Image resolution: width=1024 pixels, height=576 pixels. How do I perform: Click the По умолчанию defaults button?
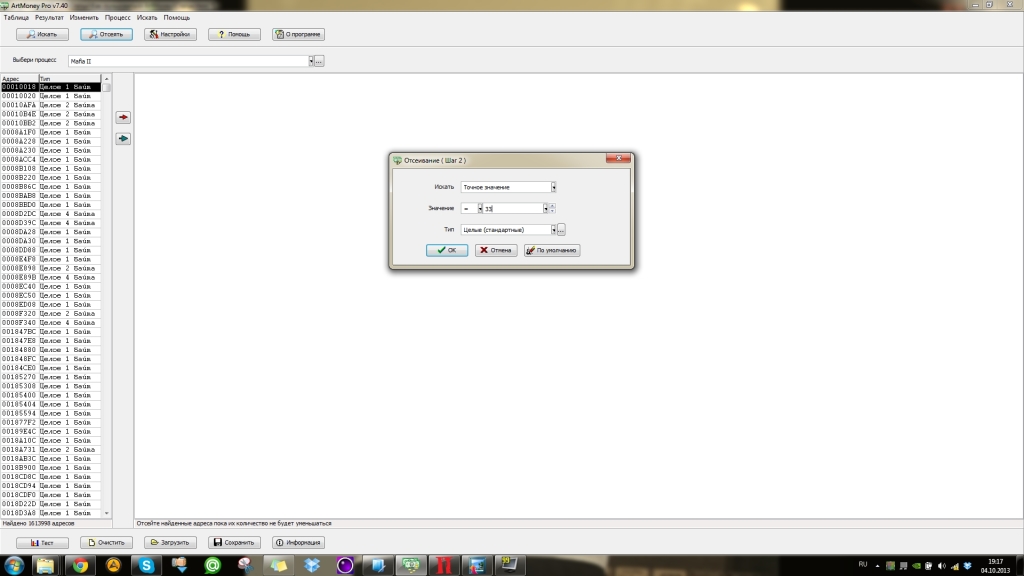[552, 250]
